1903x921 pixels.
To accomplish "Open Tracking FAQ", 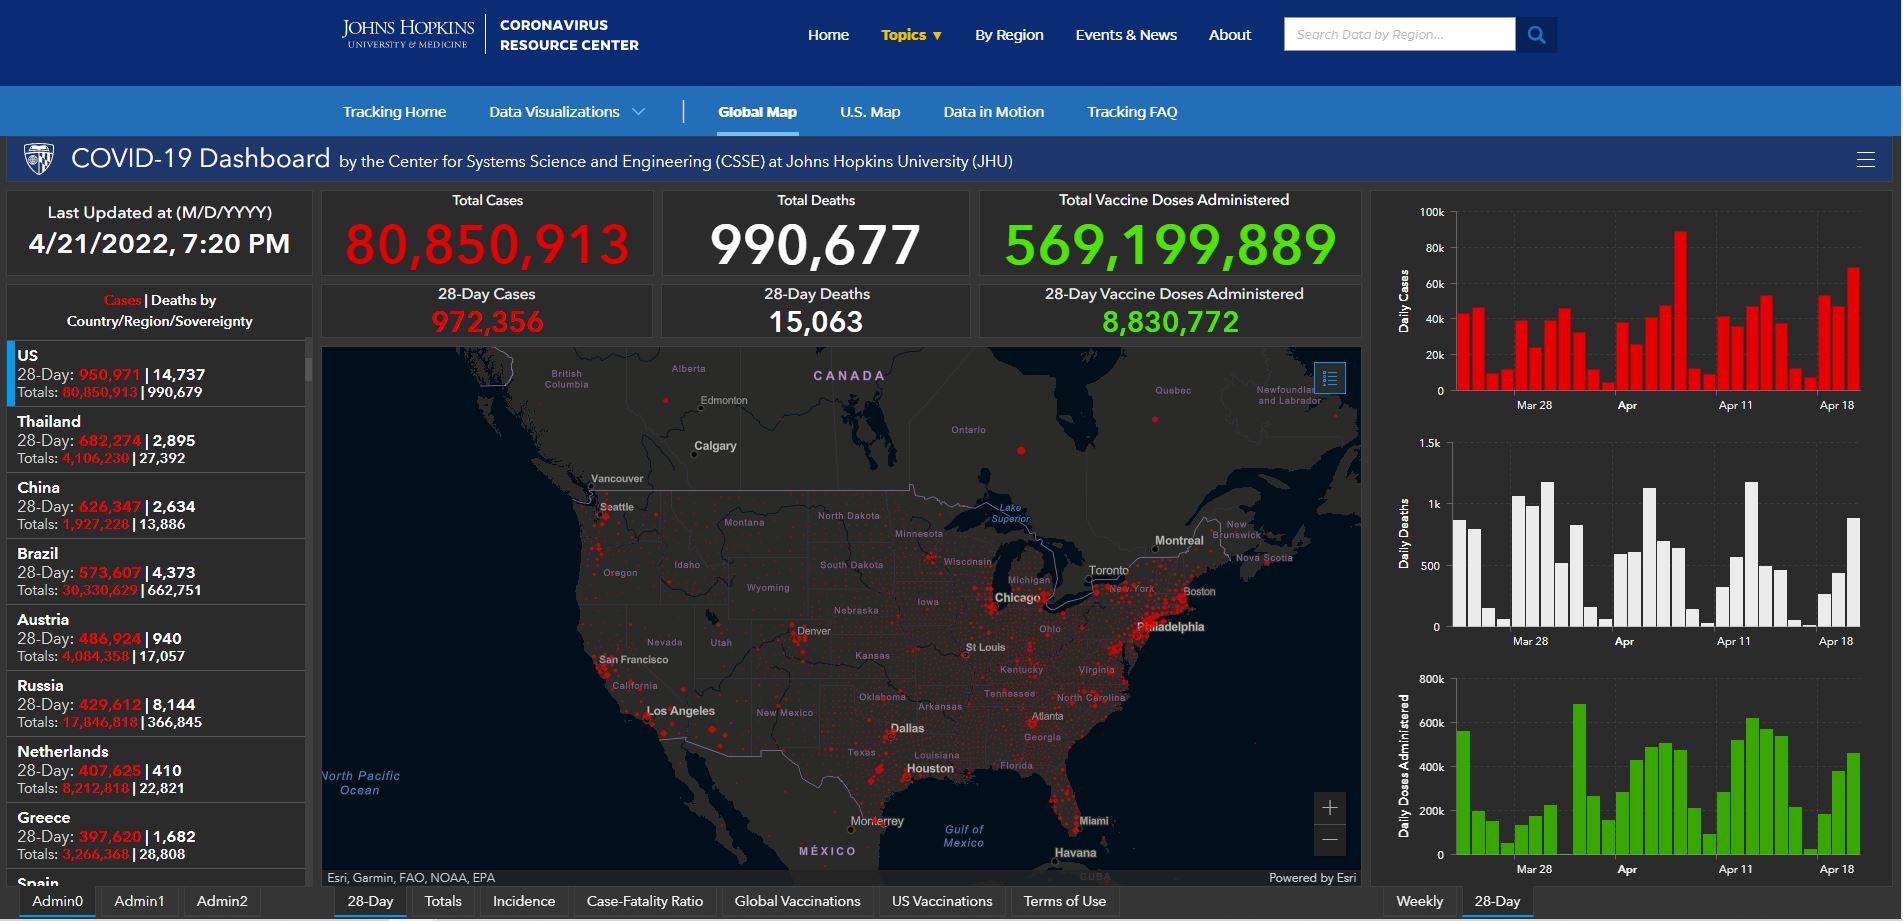I will point(1132,112).
